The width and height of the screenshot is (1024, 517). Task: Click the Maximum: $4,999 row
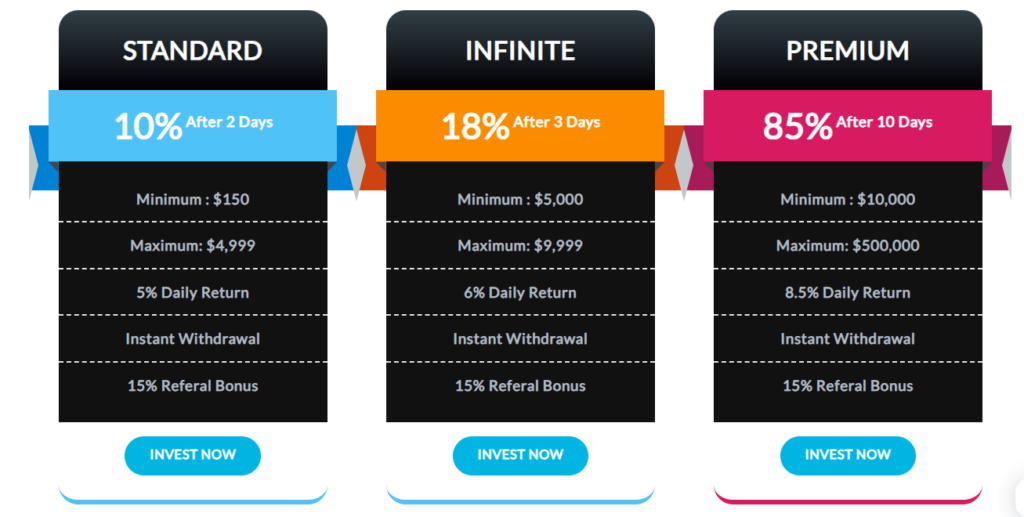(x=193, y=245)
